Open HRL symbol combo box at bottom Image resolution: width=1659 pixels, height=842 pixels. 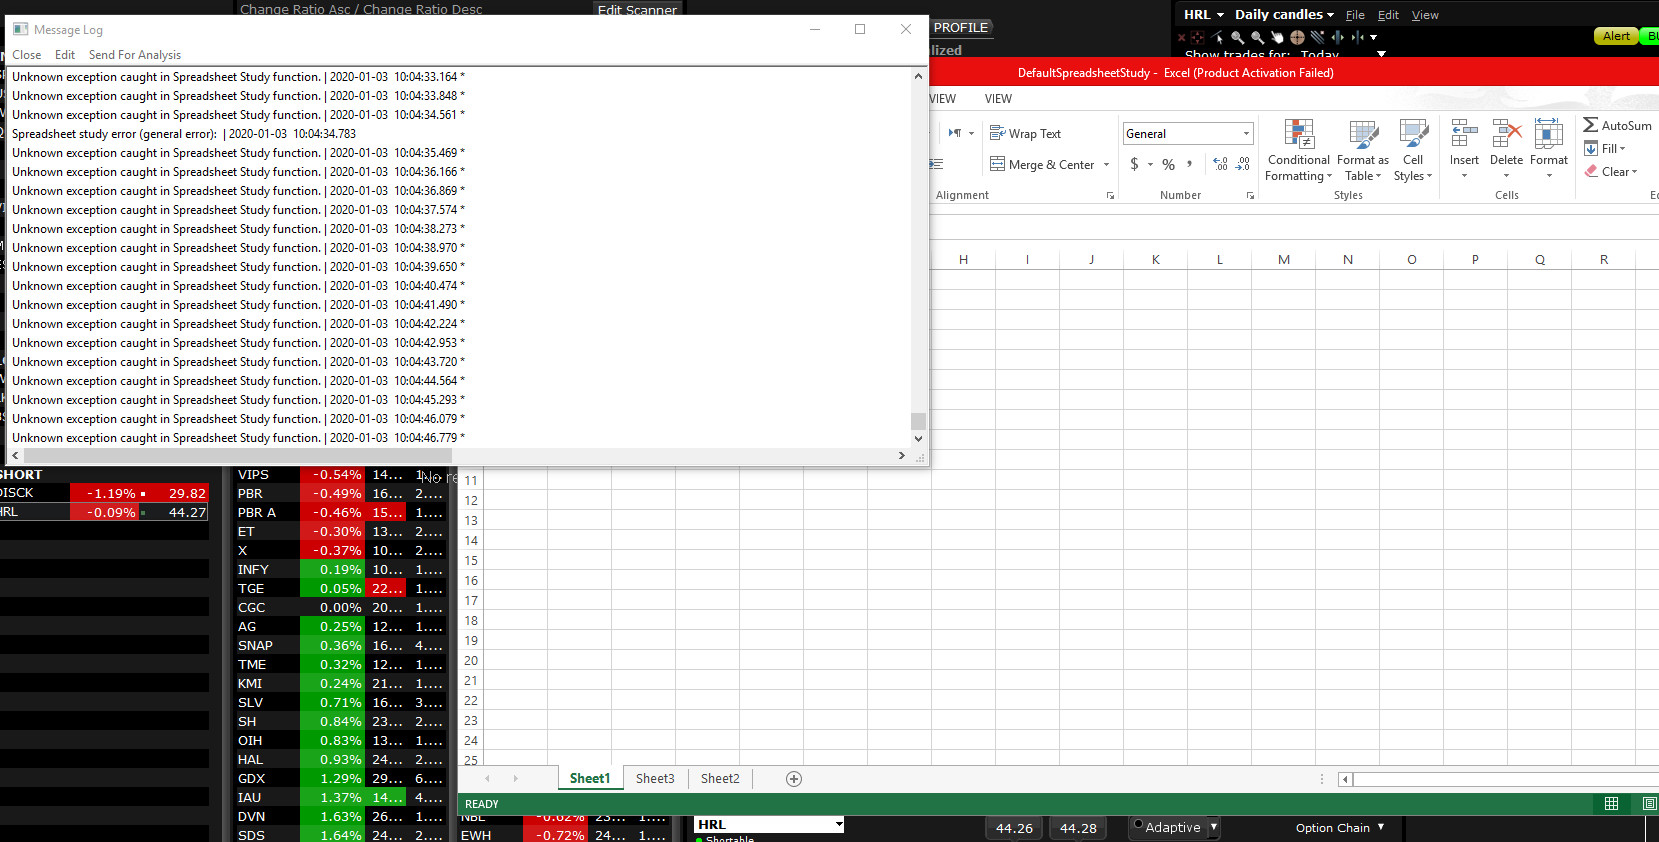(x=769, y=824)
